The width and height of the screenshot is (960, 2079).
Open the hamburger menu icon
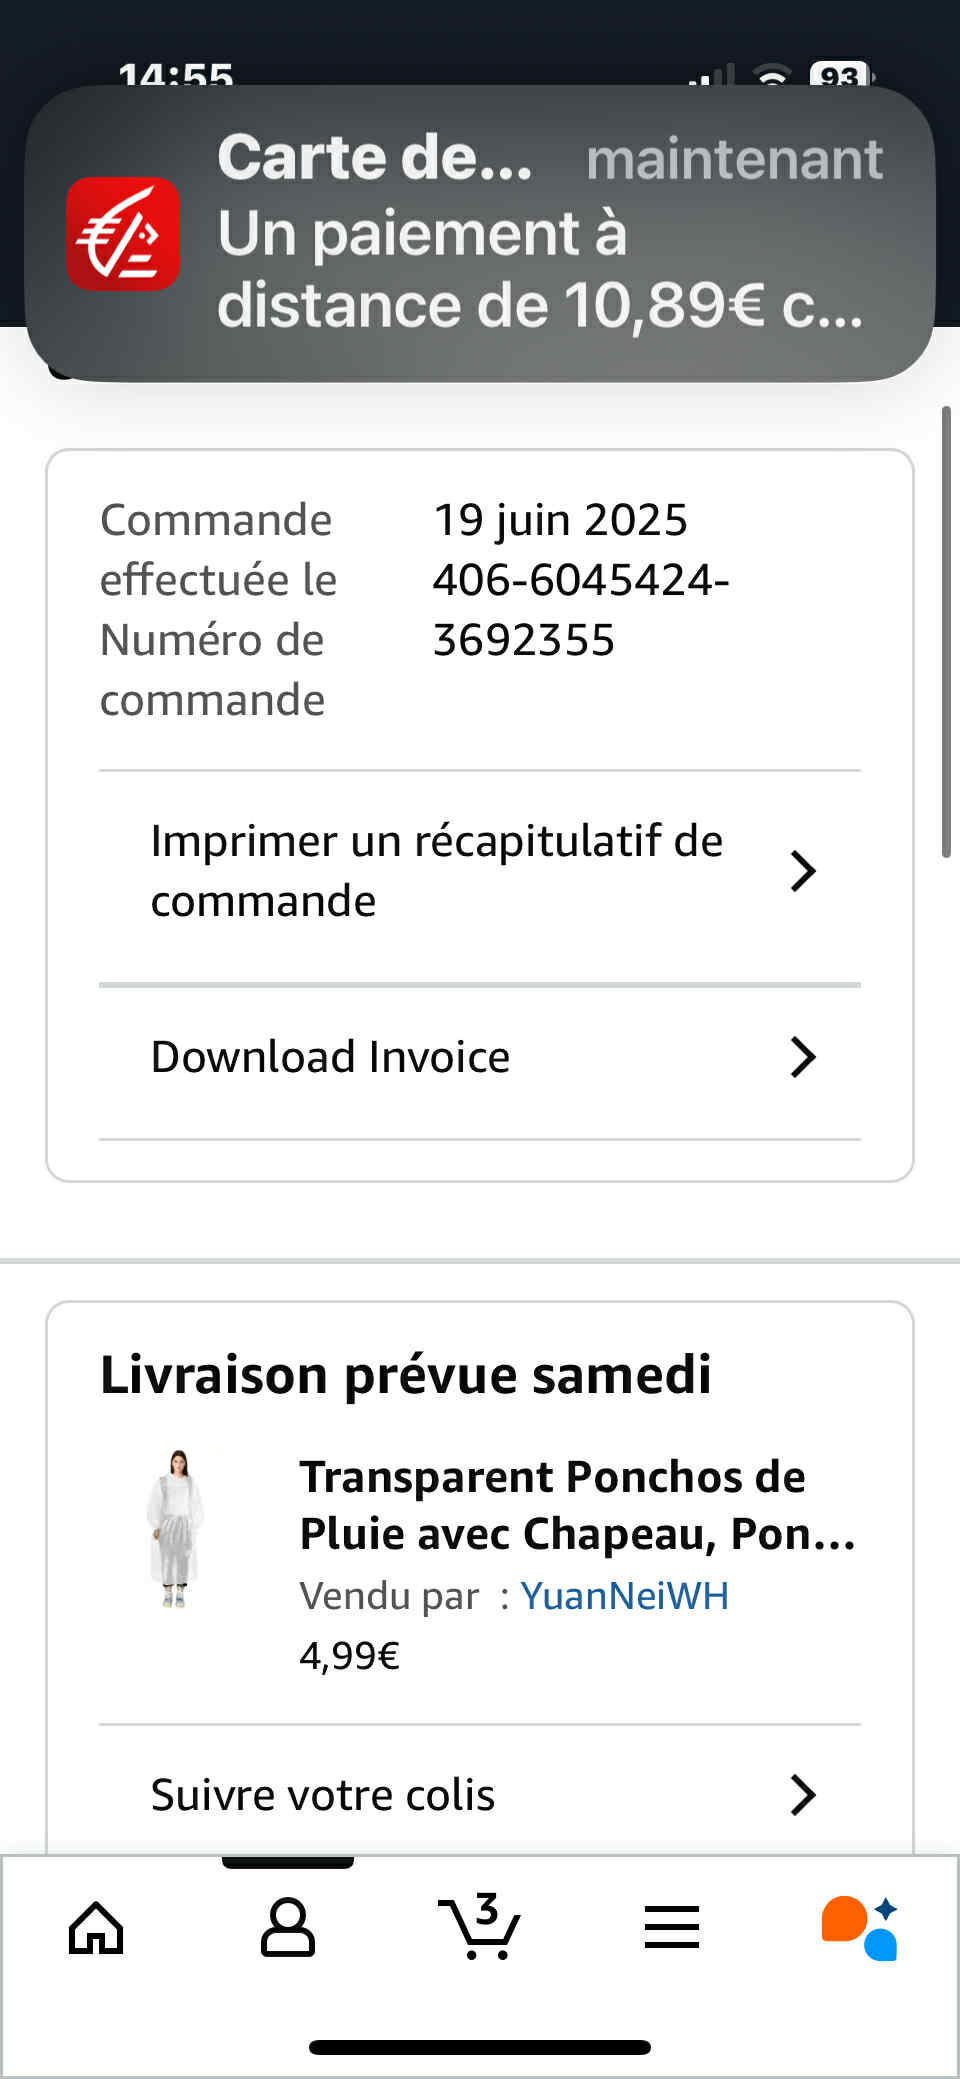[x=672, y=1927]
